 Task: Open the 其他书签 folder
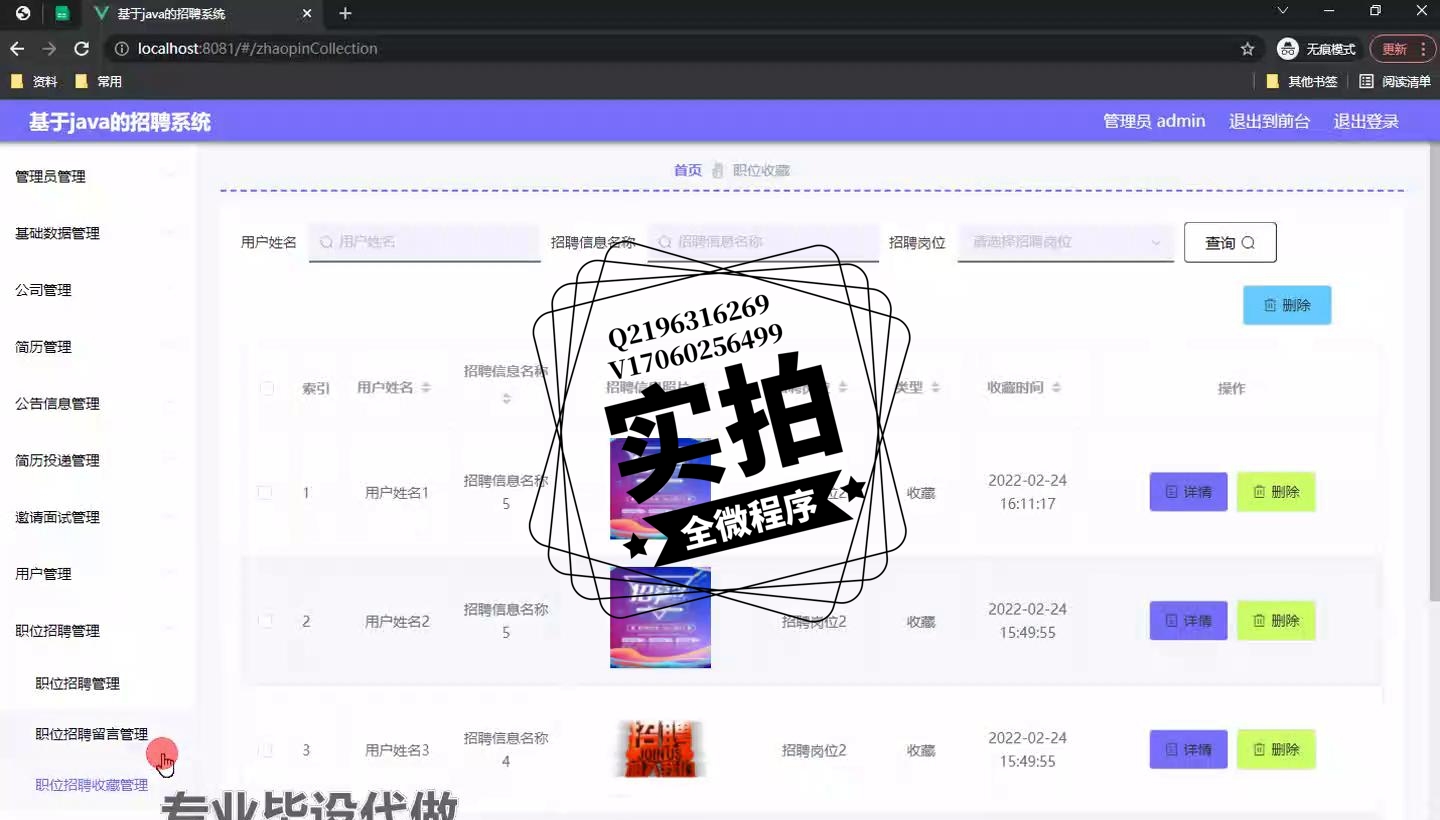tap(1301, 81)
